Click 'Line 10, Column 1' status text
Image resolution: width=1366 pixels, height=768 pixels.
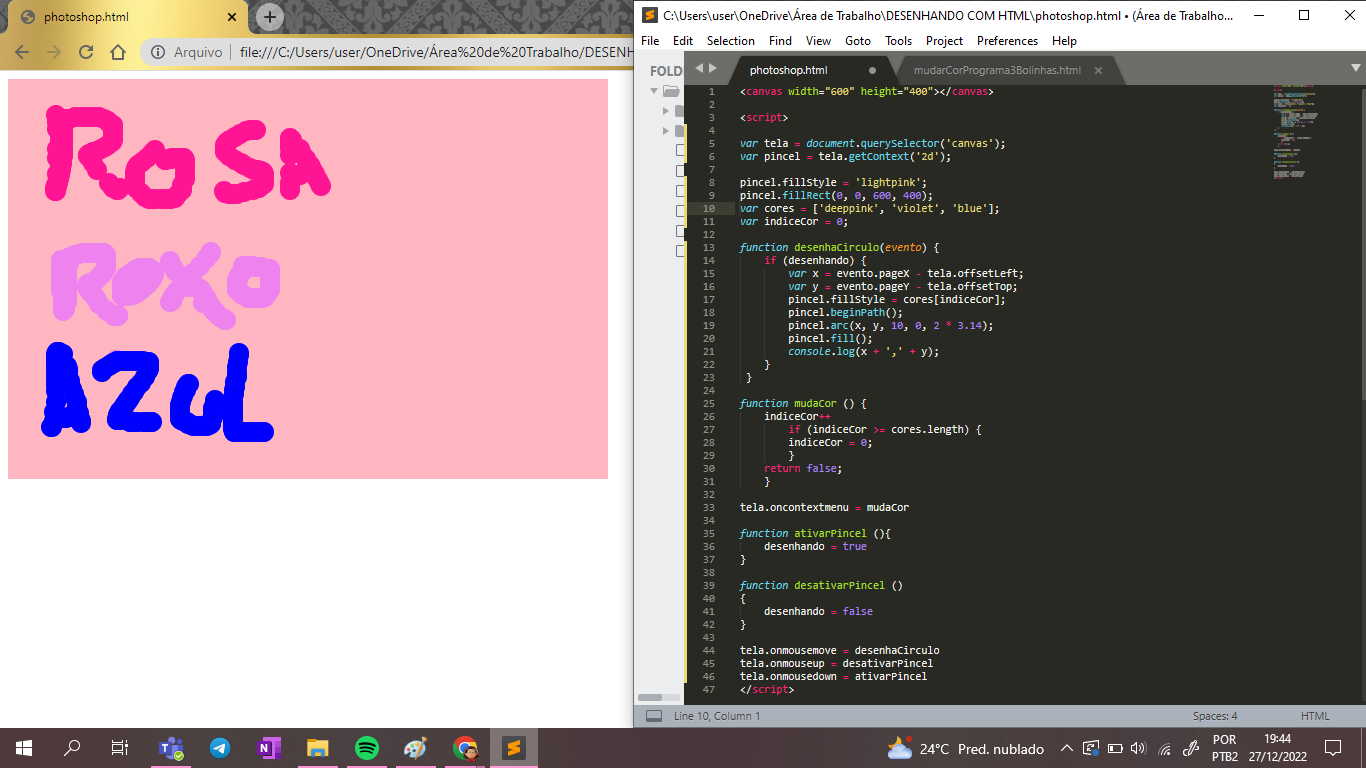tap(717, 716)
